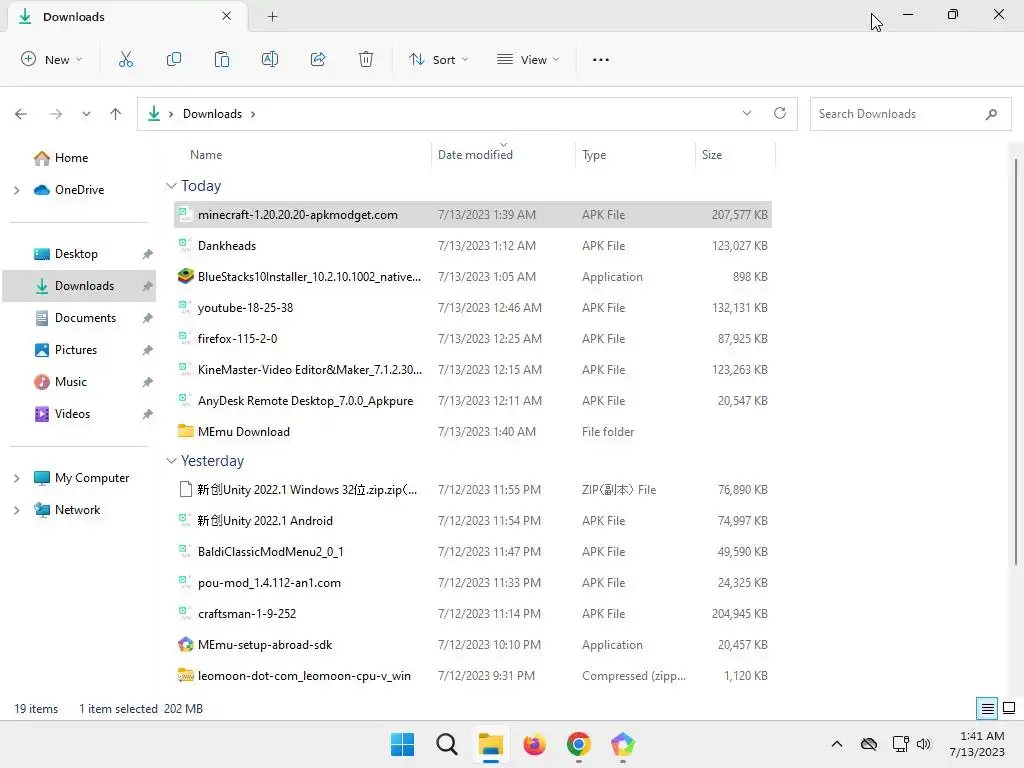The width and height of the screenshot is (1024, 768).
Task: Expand My Computer tree node
Action: pos(17,479)
